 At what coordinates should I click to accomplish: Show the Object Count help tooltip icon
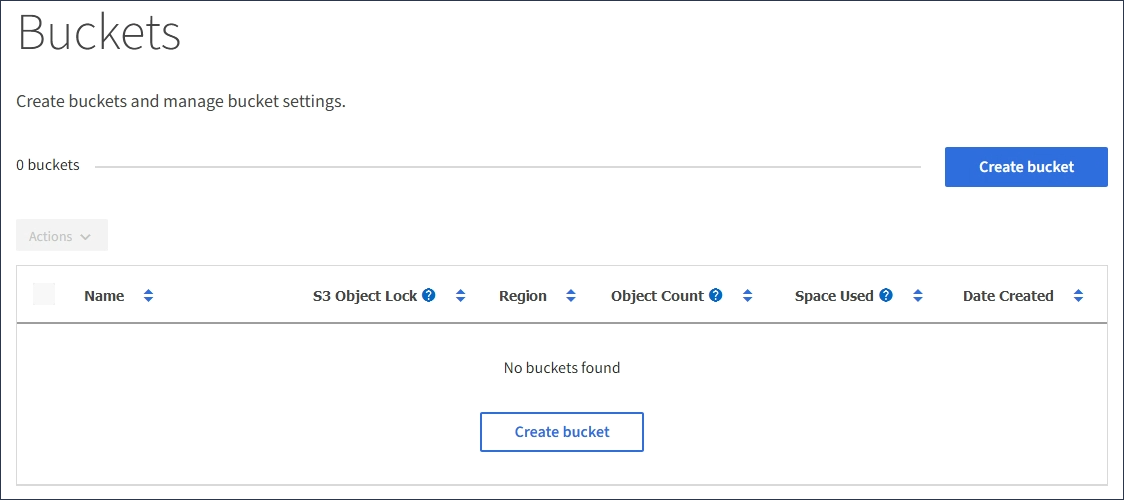[x=716, y=295]
